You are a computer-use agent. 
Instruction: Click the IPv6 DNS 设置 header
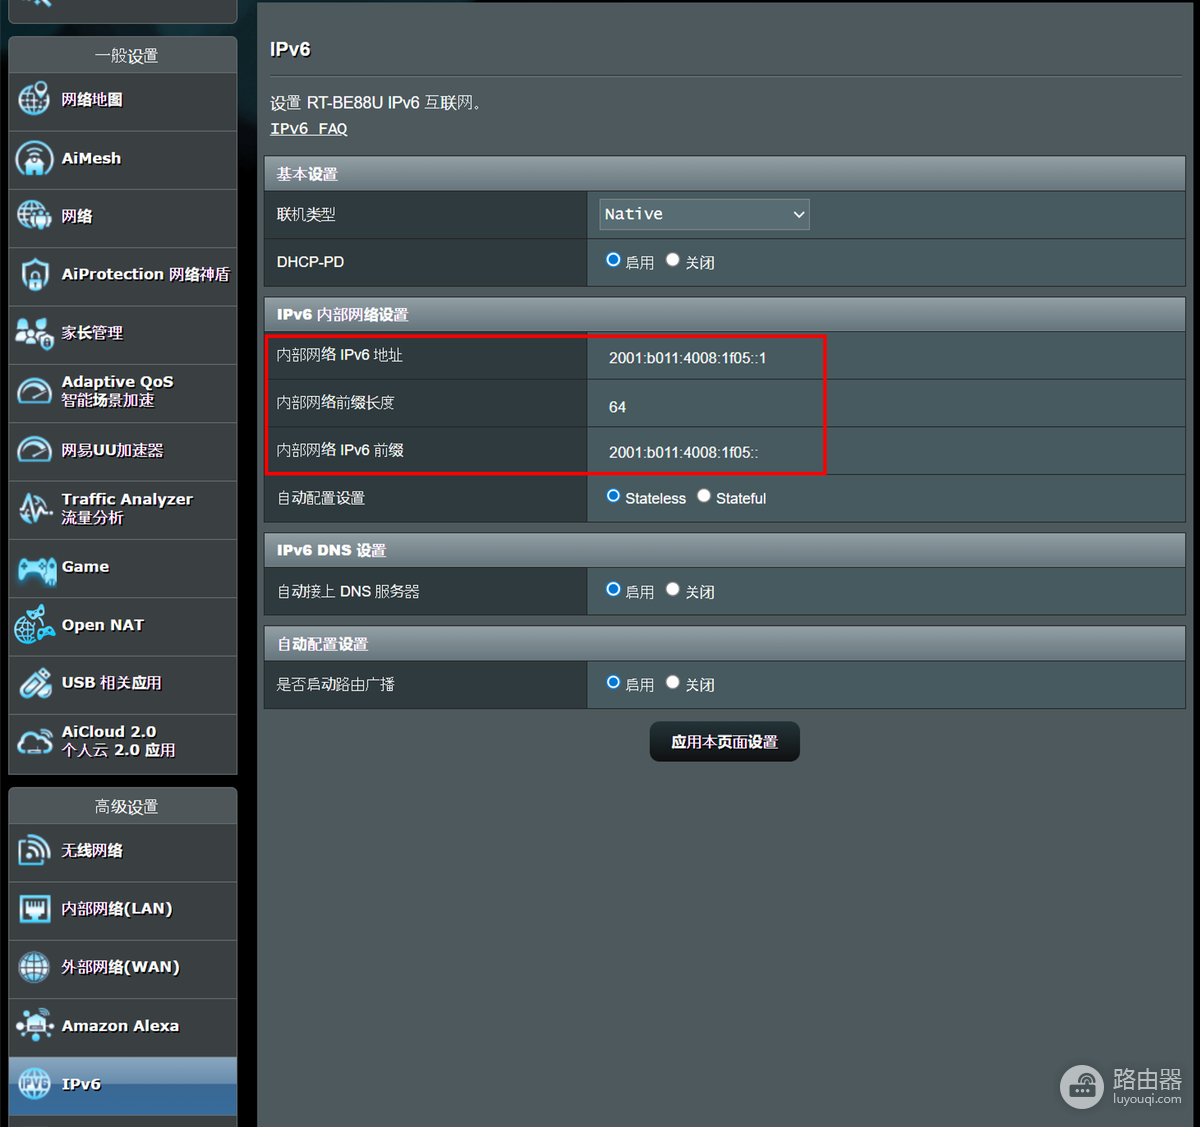(x=725, y=550)
